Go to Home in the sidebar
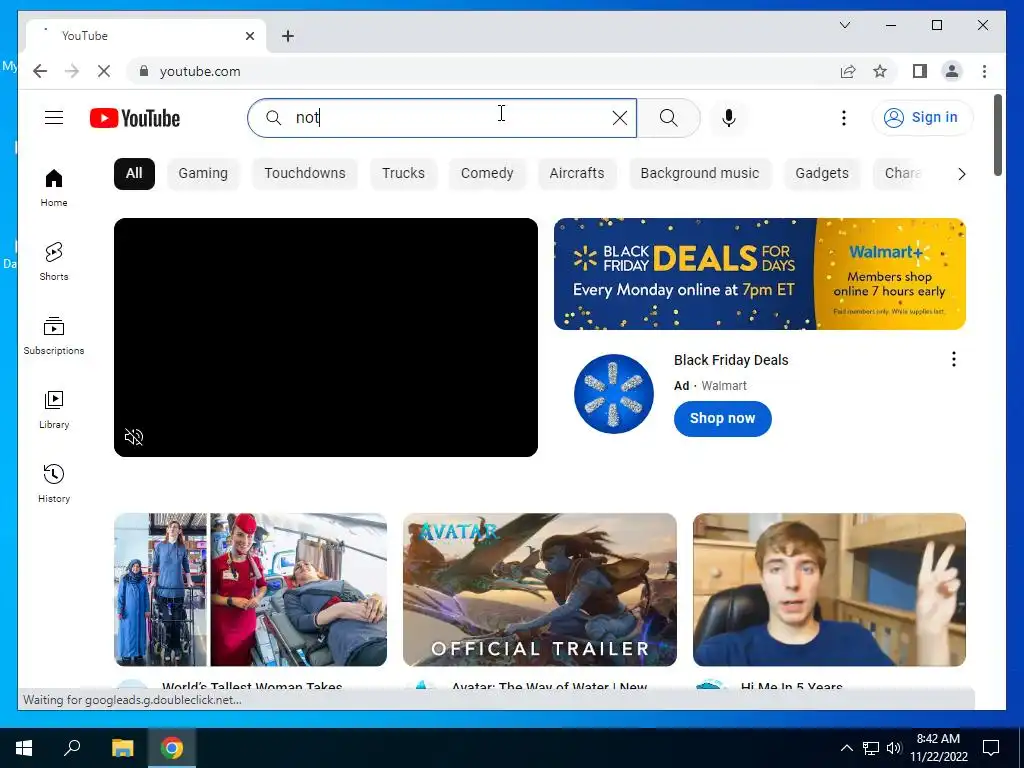 tap(54, 187)
